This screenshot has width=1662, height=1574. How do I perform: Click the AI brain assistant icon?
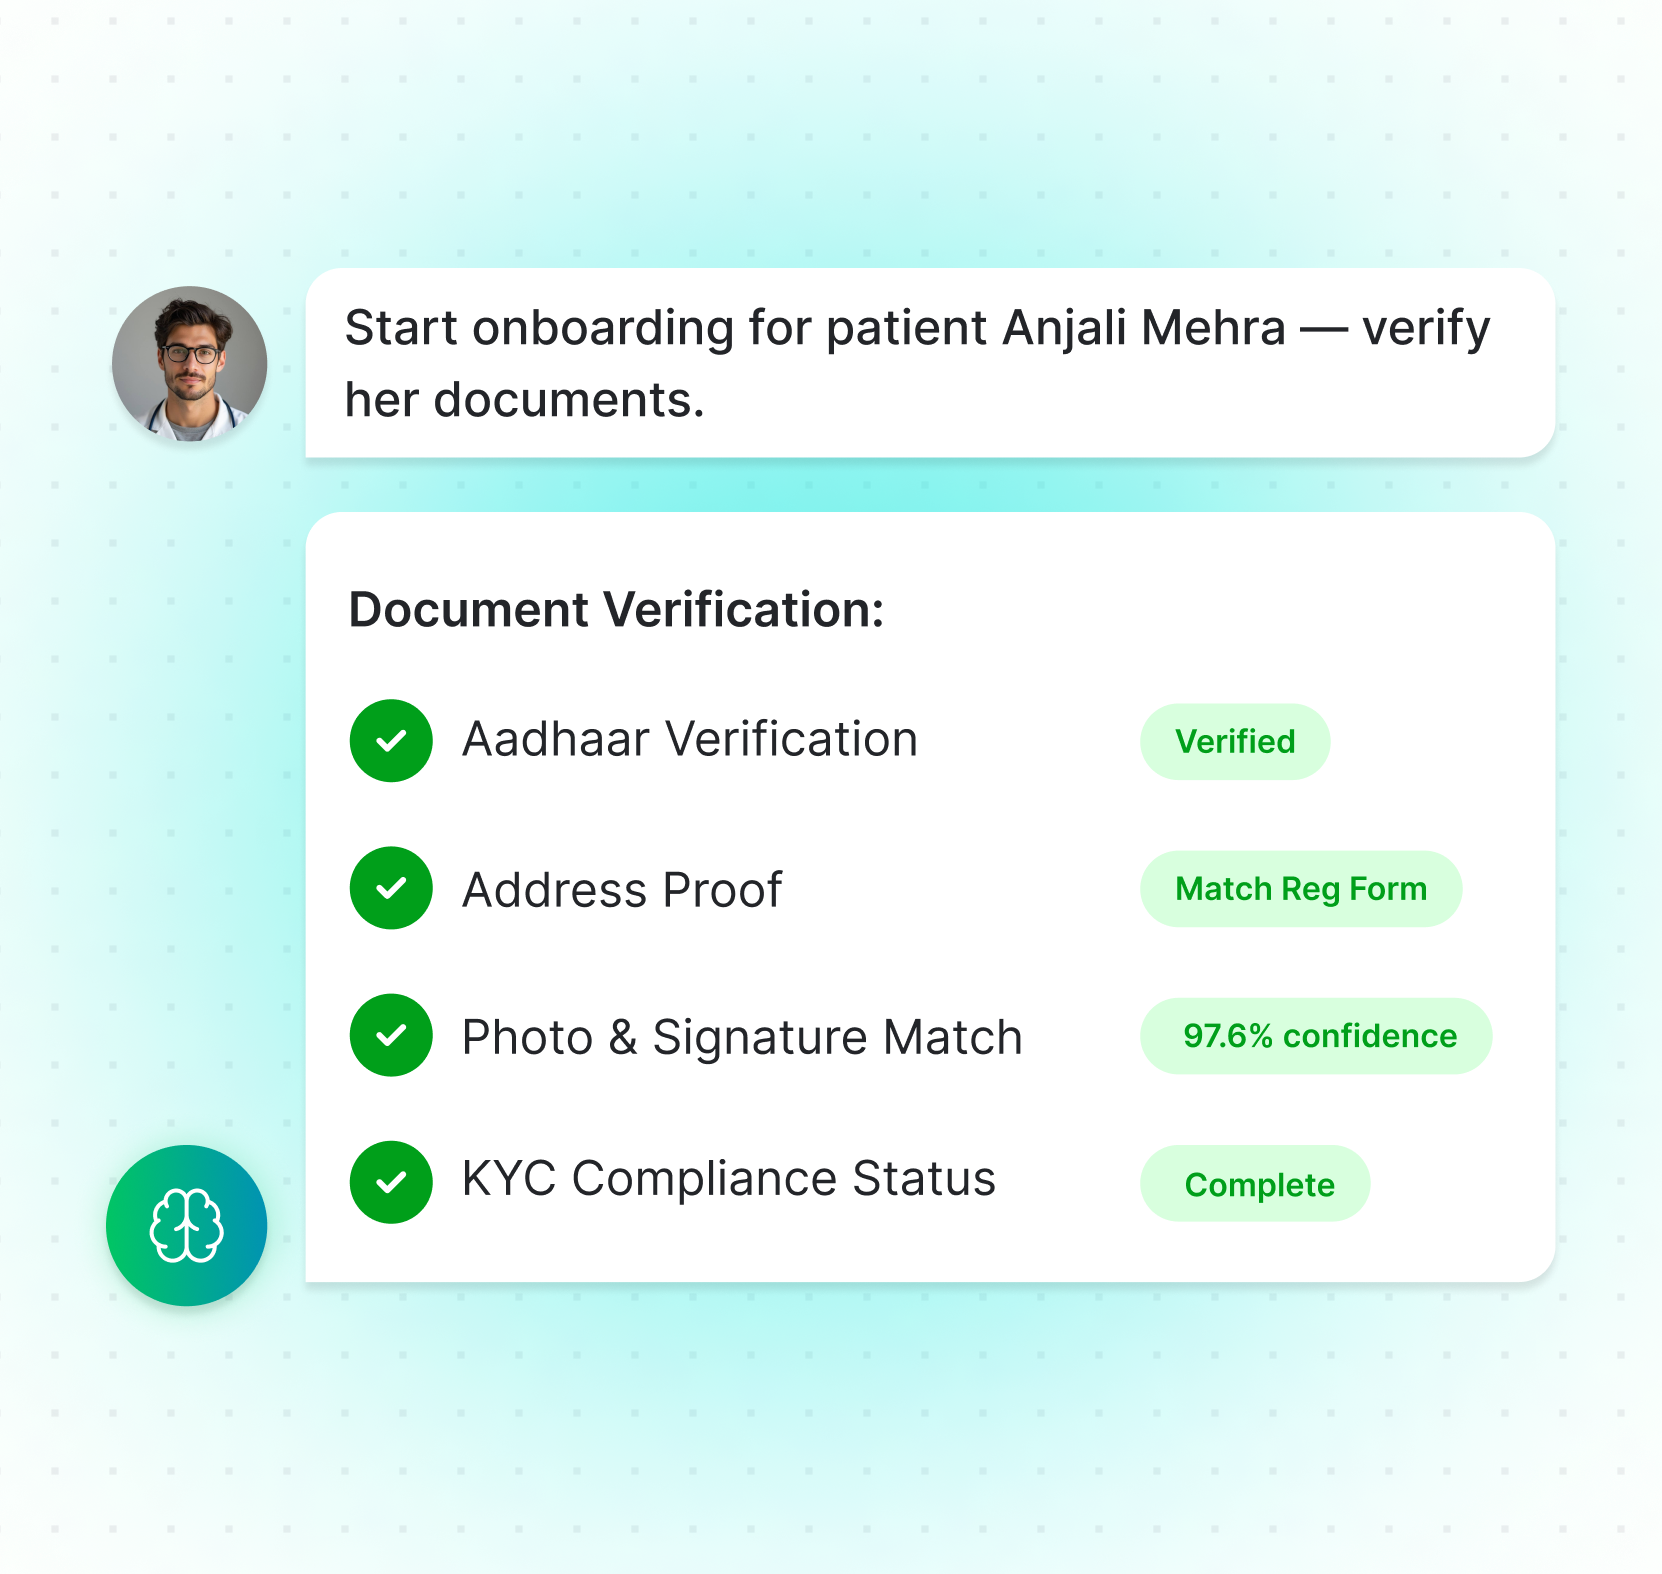click(187, 1225)
